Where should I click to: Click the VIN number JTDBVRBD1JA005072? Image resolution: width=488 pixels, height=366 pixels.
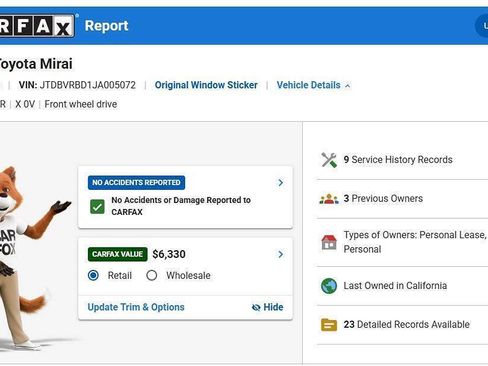[88, 85]
